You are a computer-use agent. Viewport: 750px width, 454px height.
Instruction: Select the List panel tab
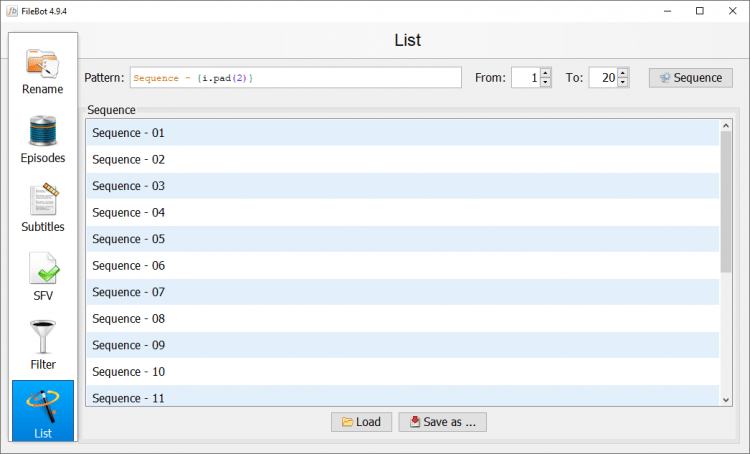(x=43, y=410)
